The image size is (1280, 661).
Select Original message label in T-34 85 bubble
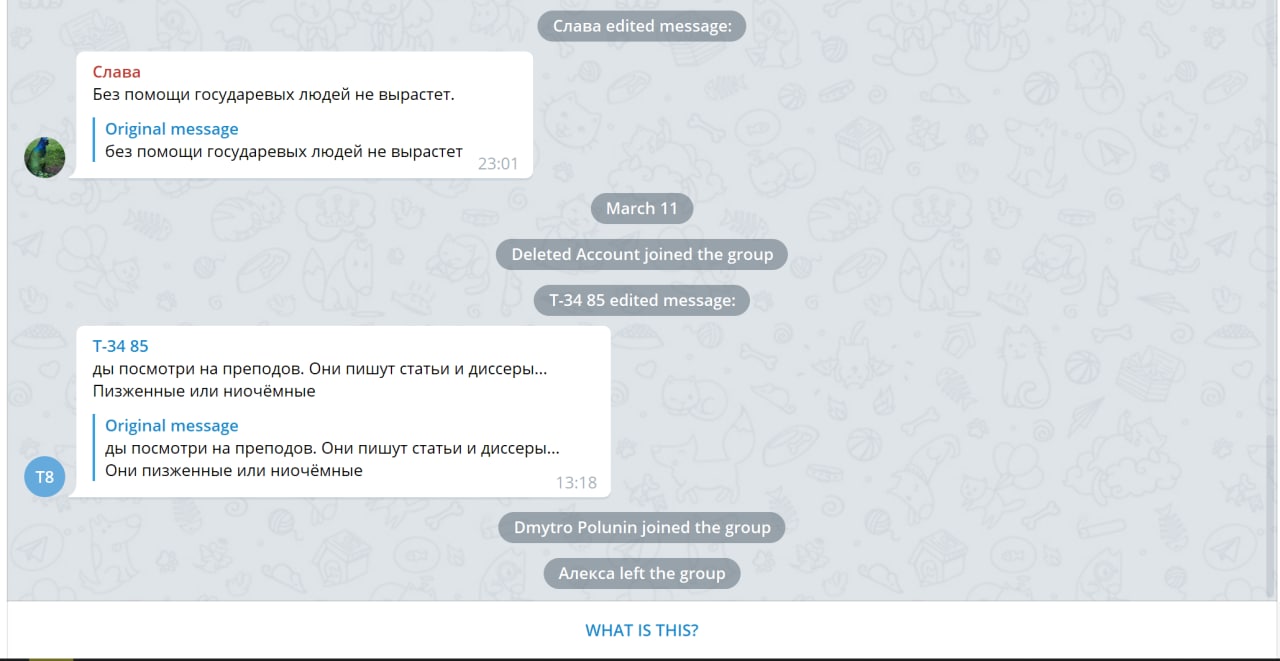[x=172, y=426]
